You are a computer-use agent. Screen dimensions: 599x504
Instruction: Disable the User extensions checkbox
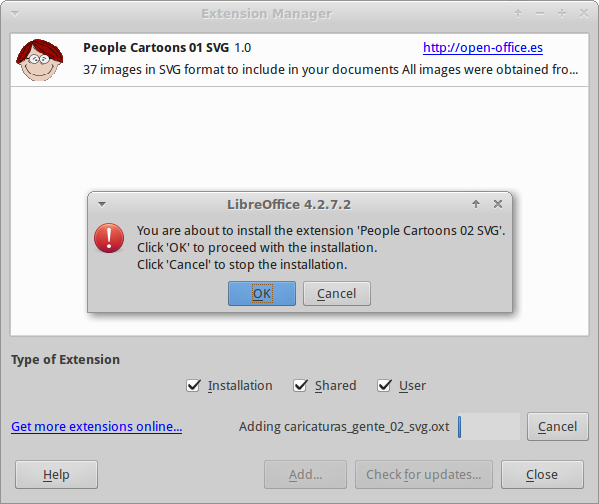384,386
